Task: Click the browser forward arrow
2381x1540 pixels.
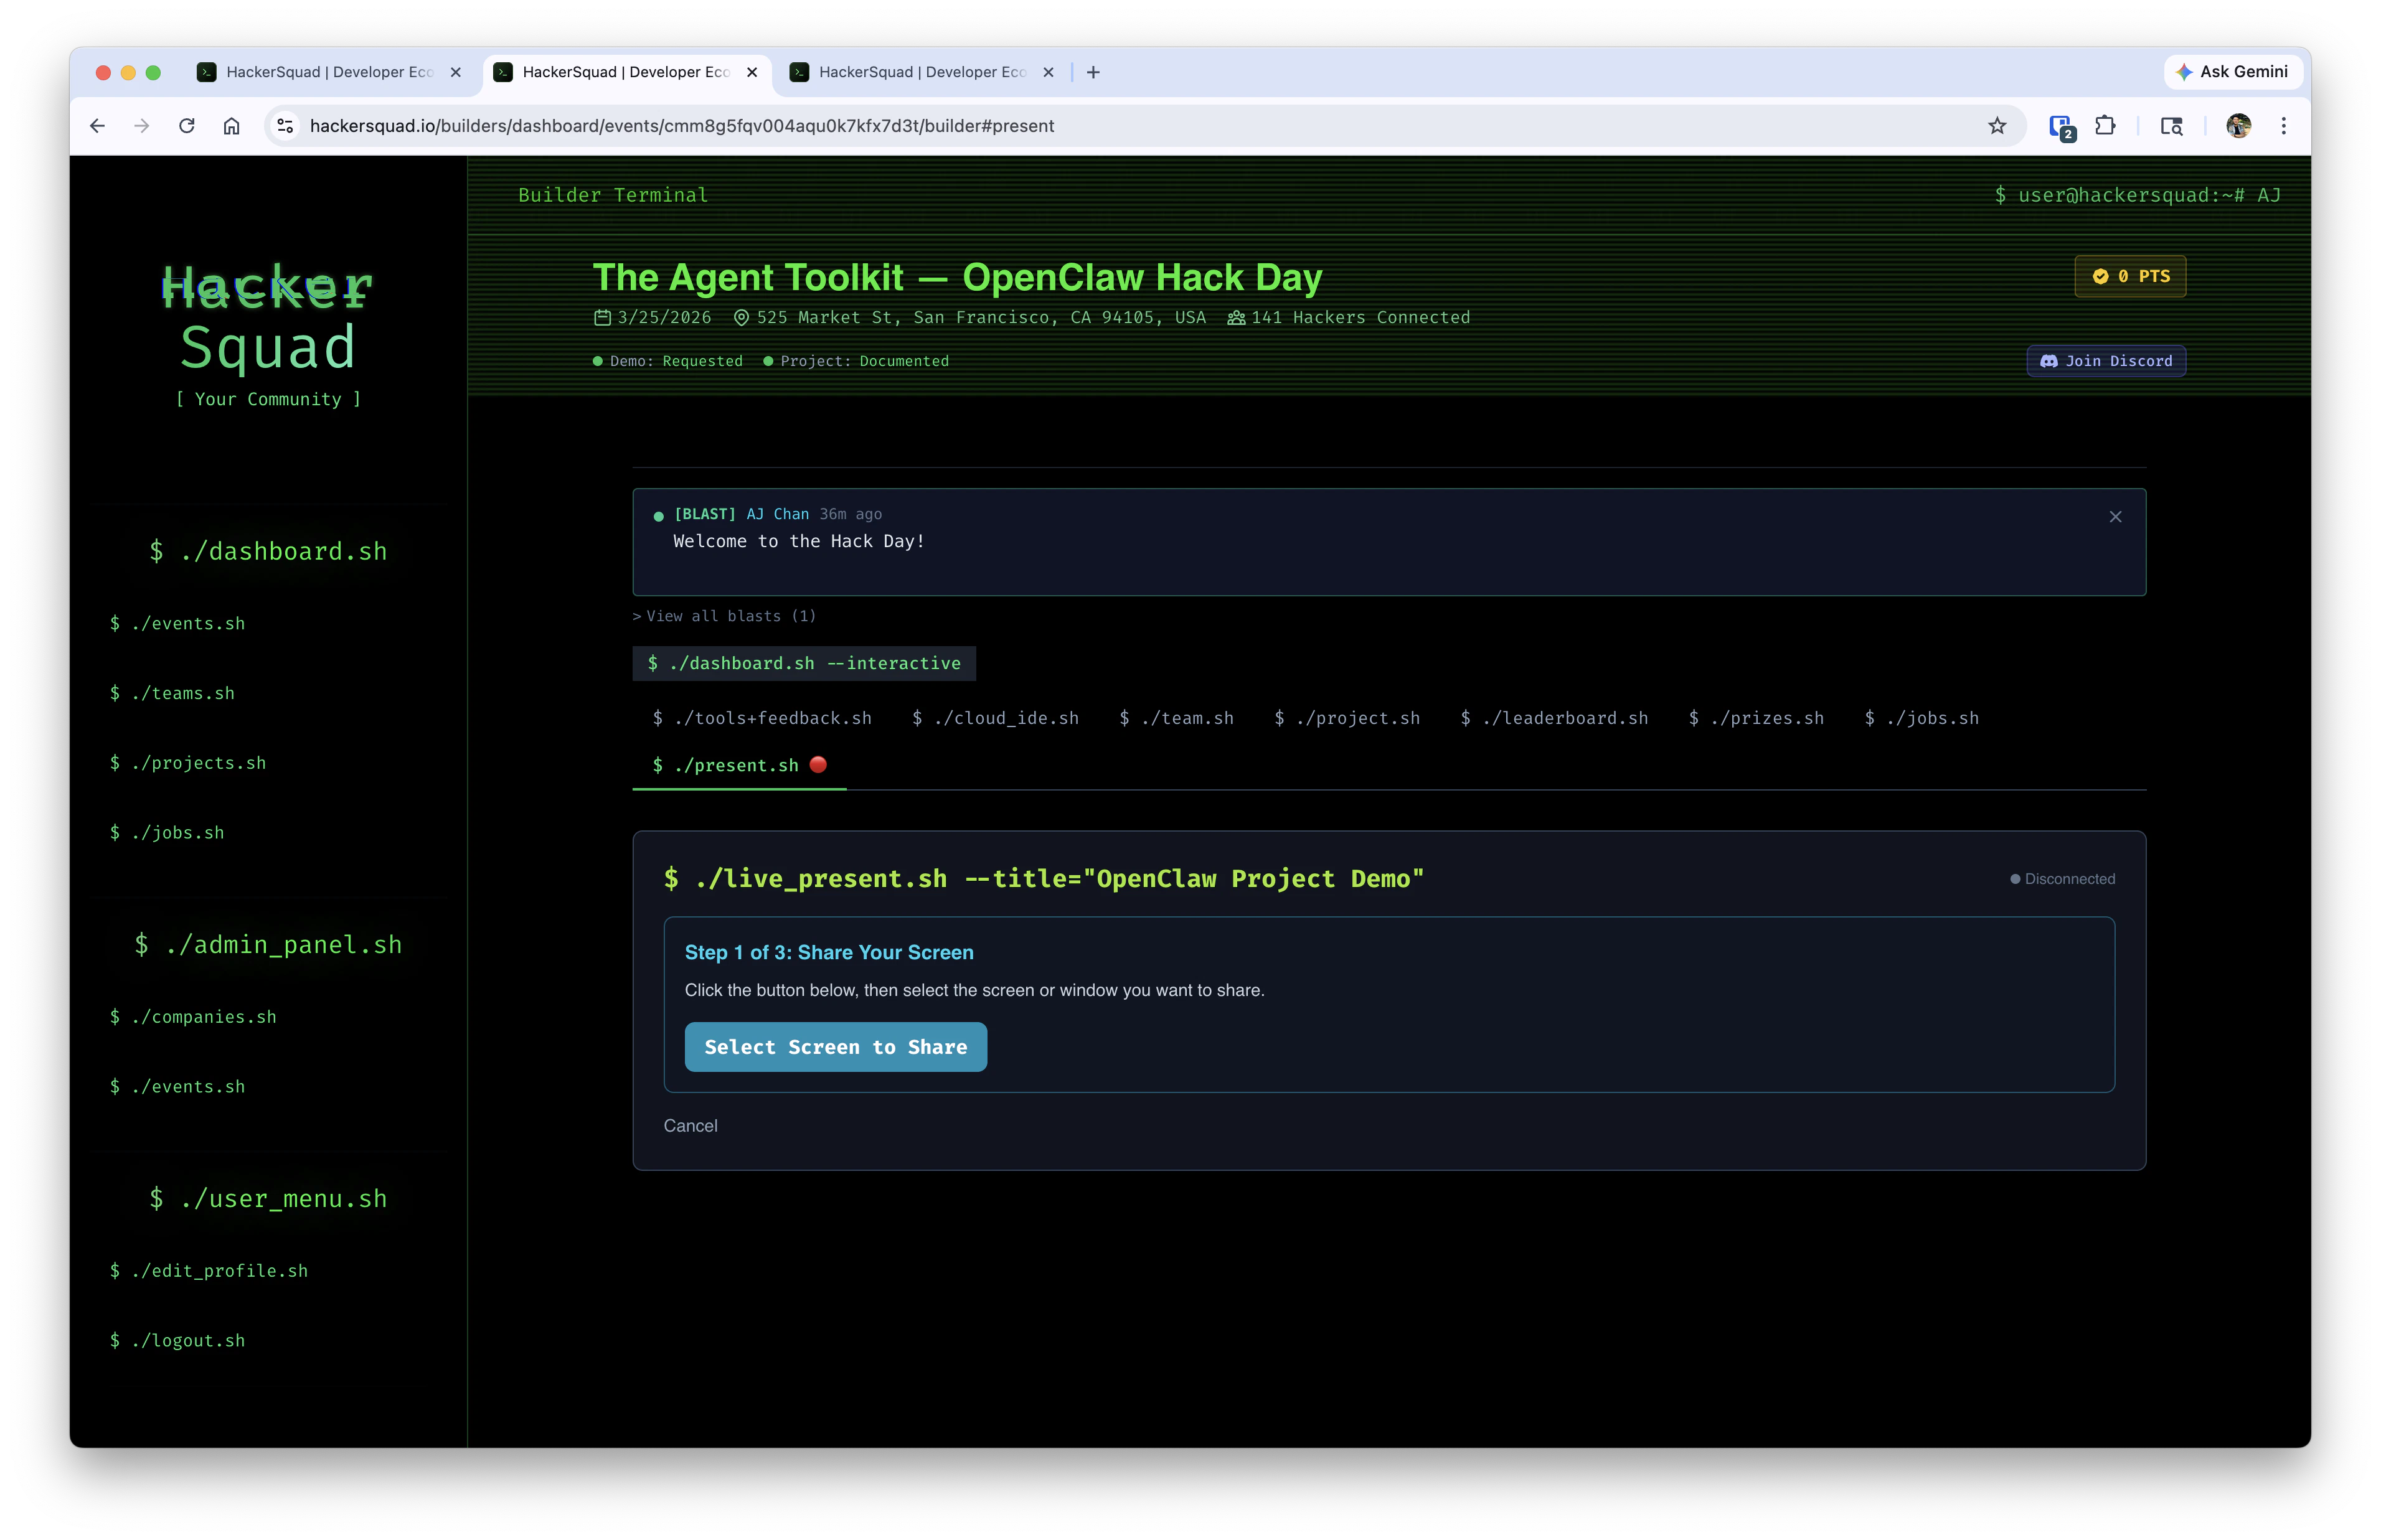Action: (x=142, y=126)
